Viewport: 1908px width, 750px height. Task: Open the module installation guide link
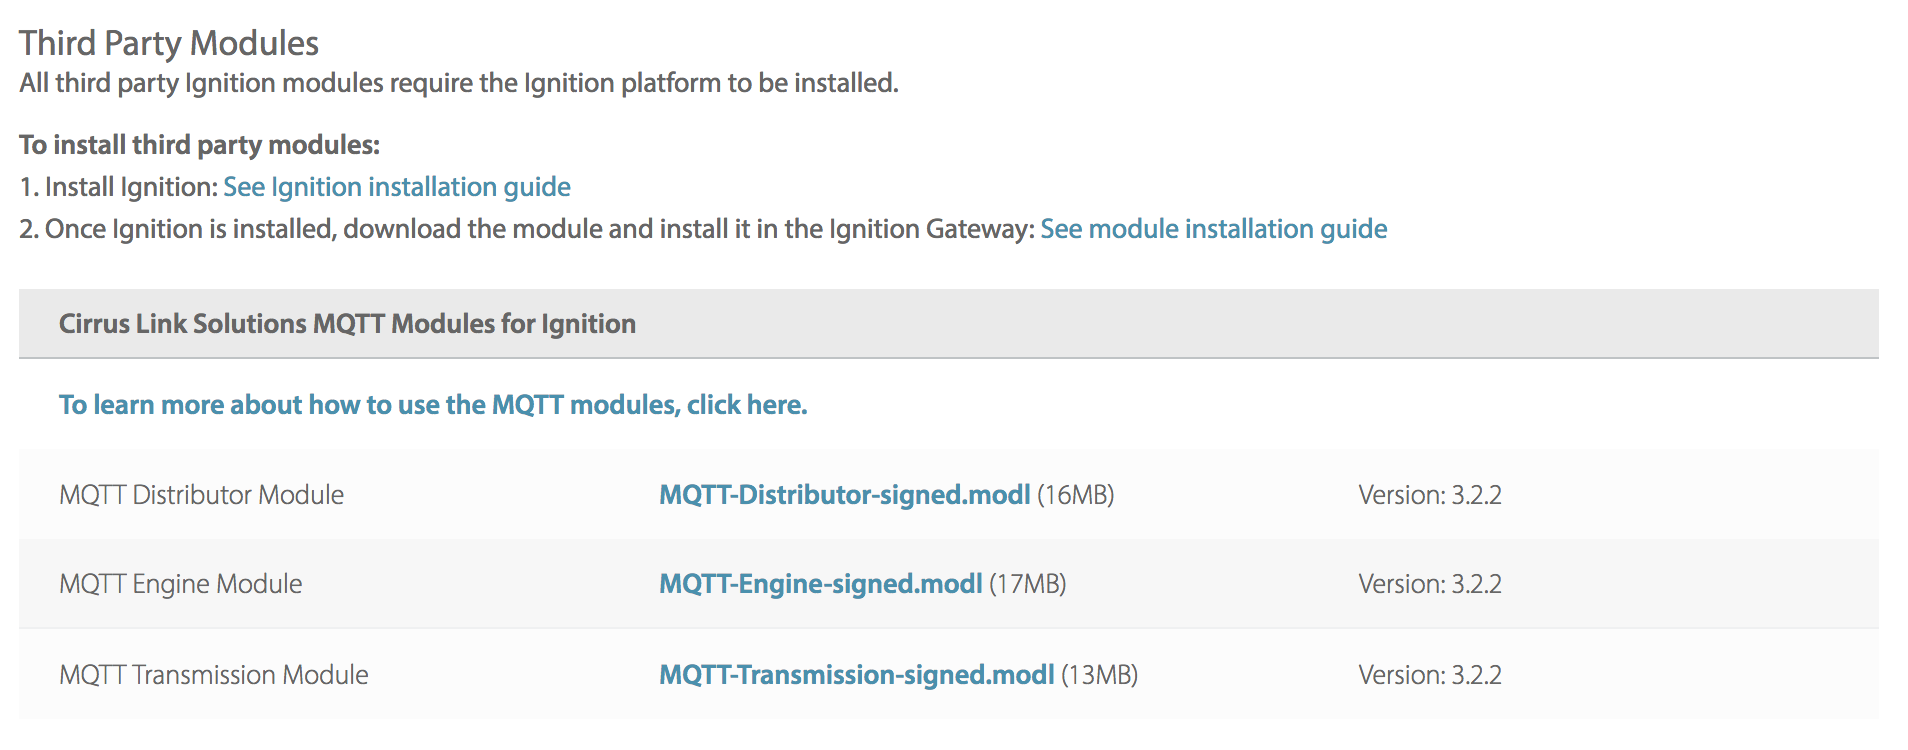[1213, 229]
